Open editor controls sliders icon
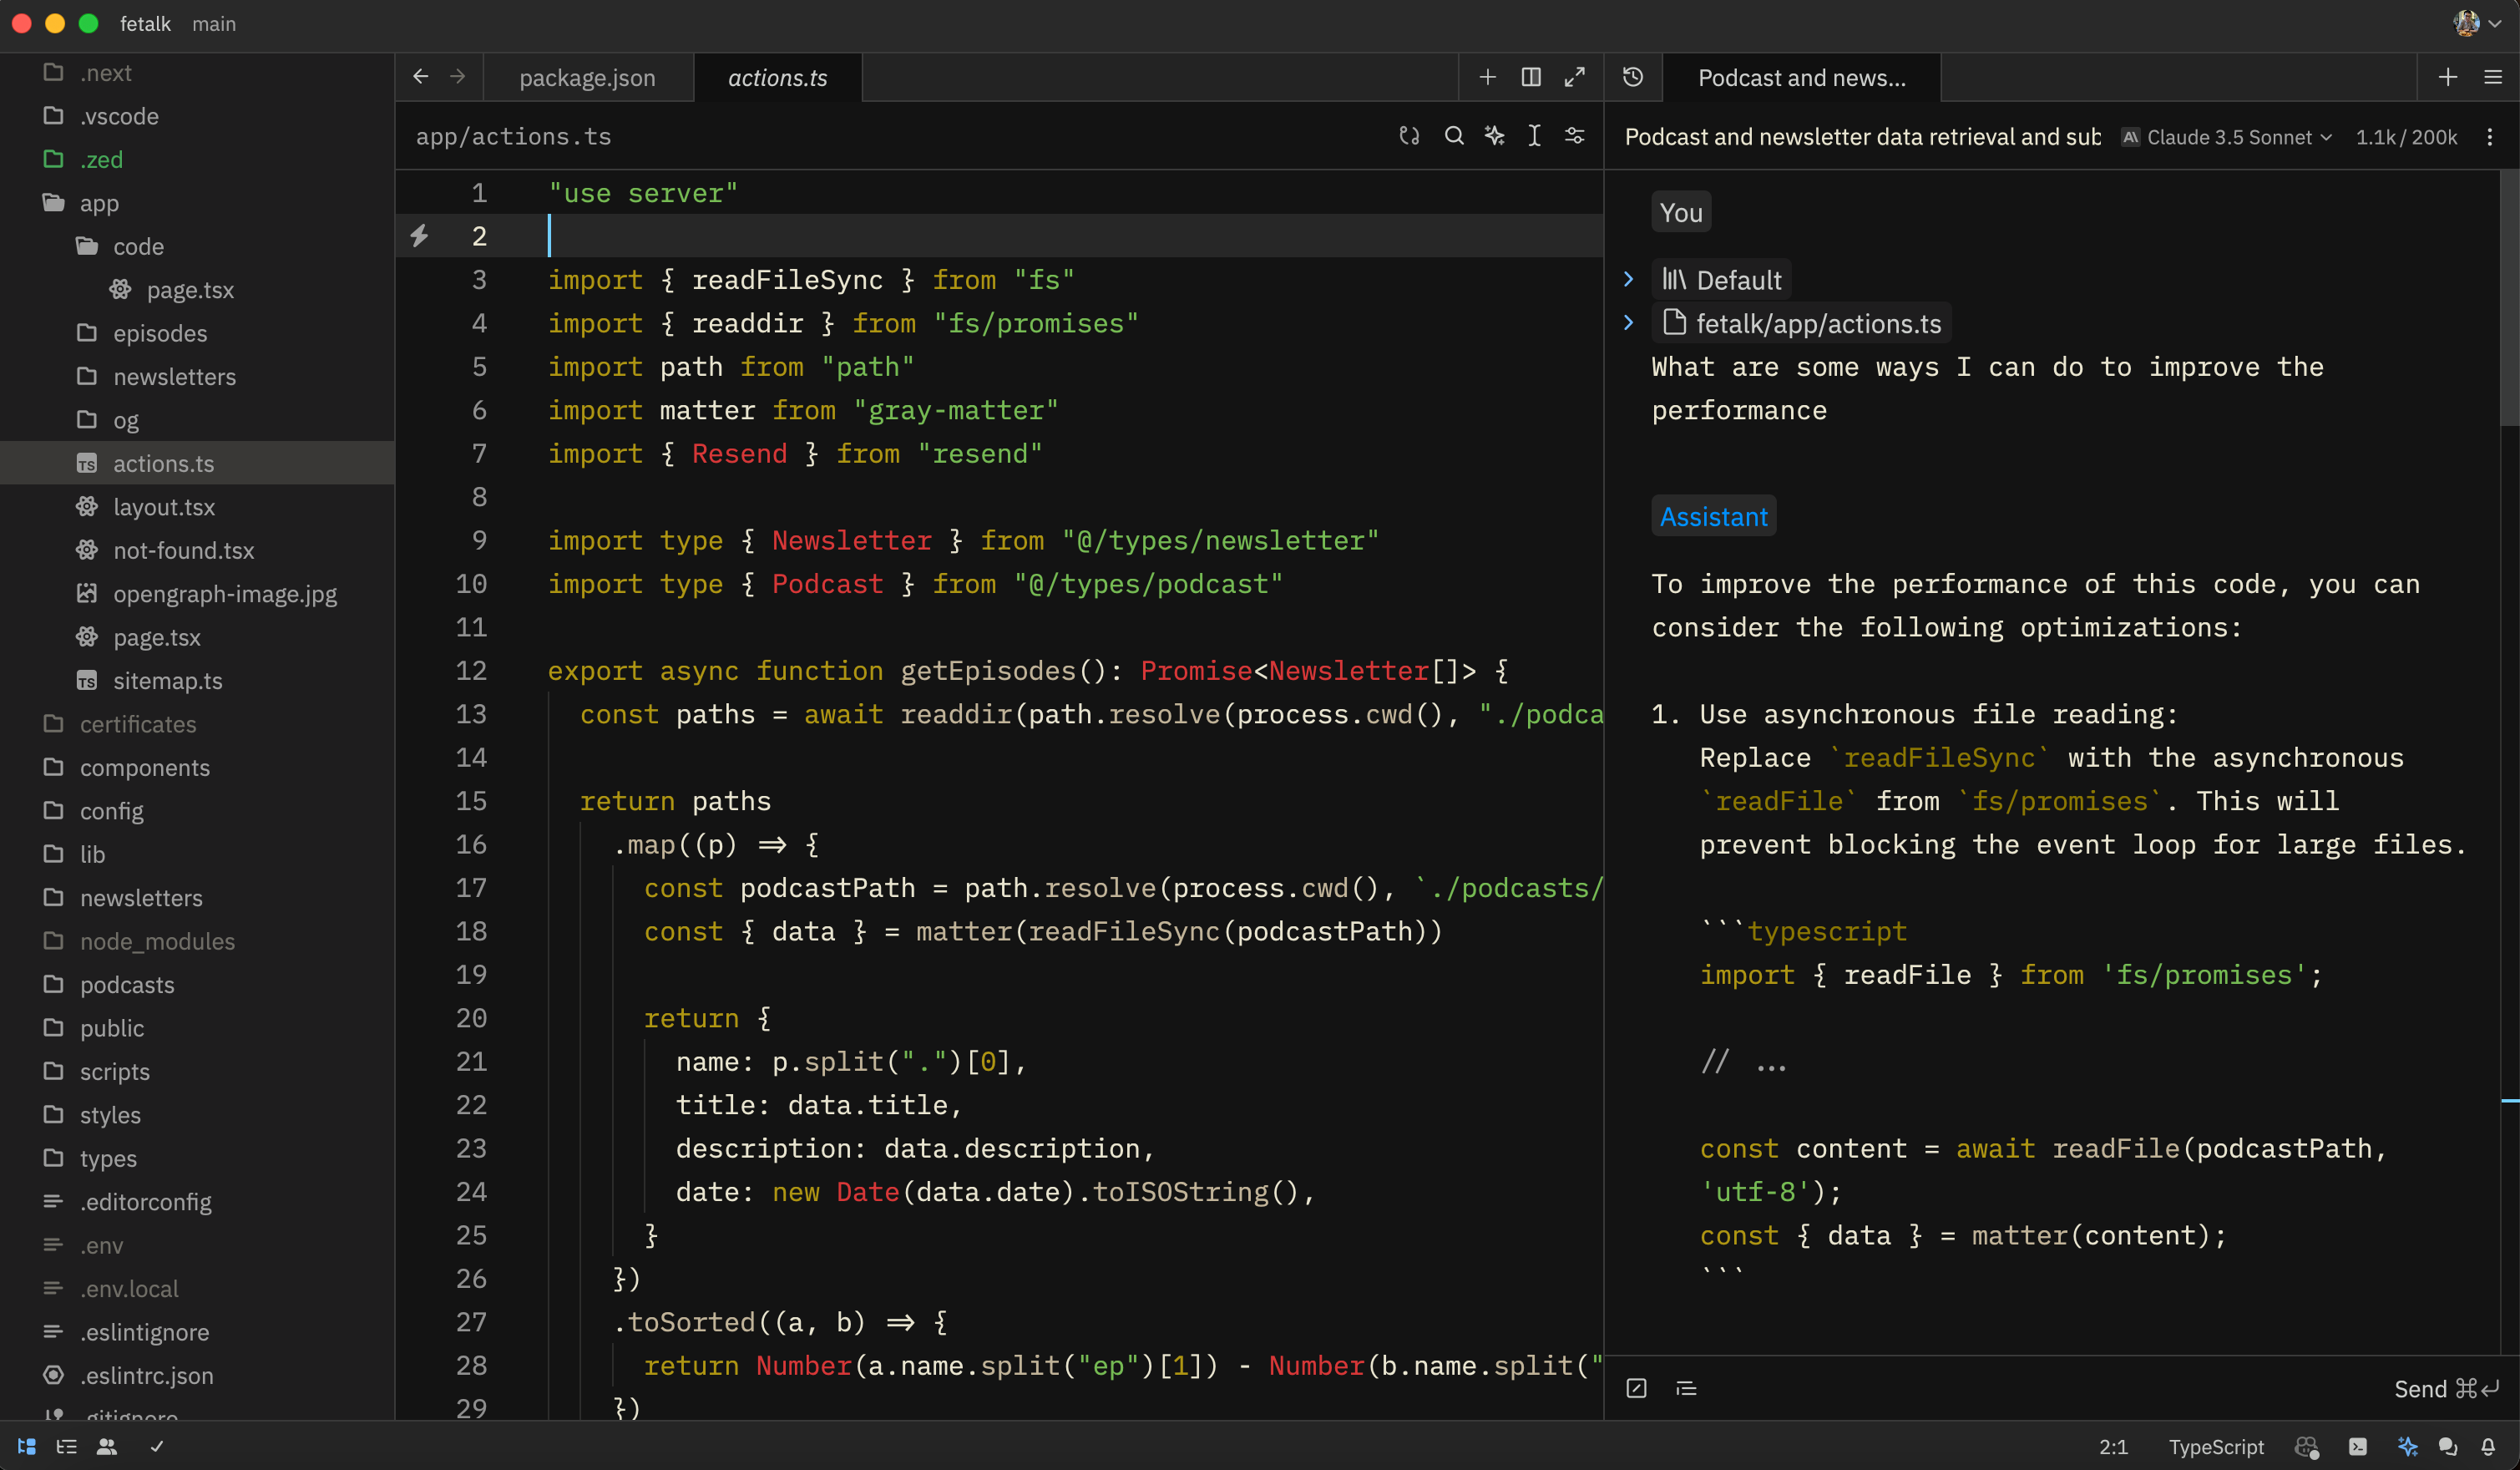The width and height of the screenshot is (2520, 1470). pos(1574,136)
